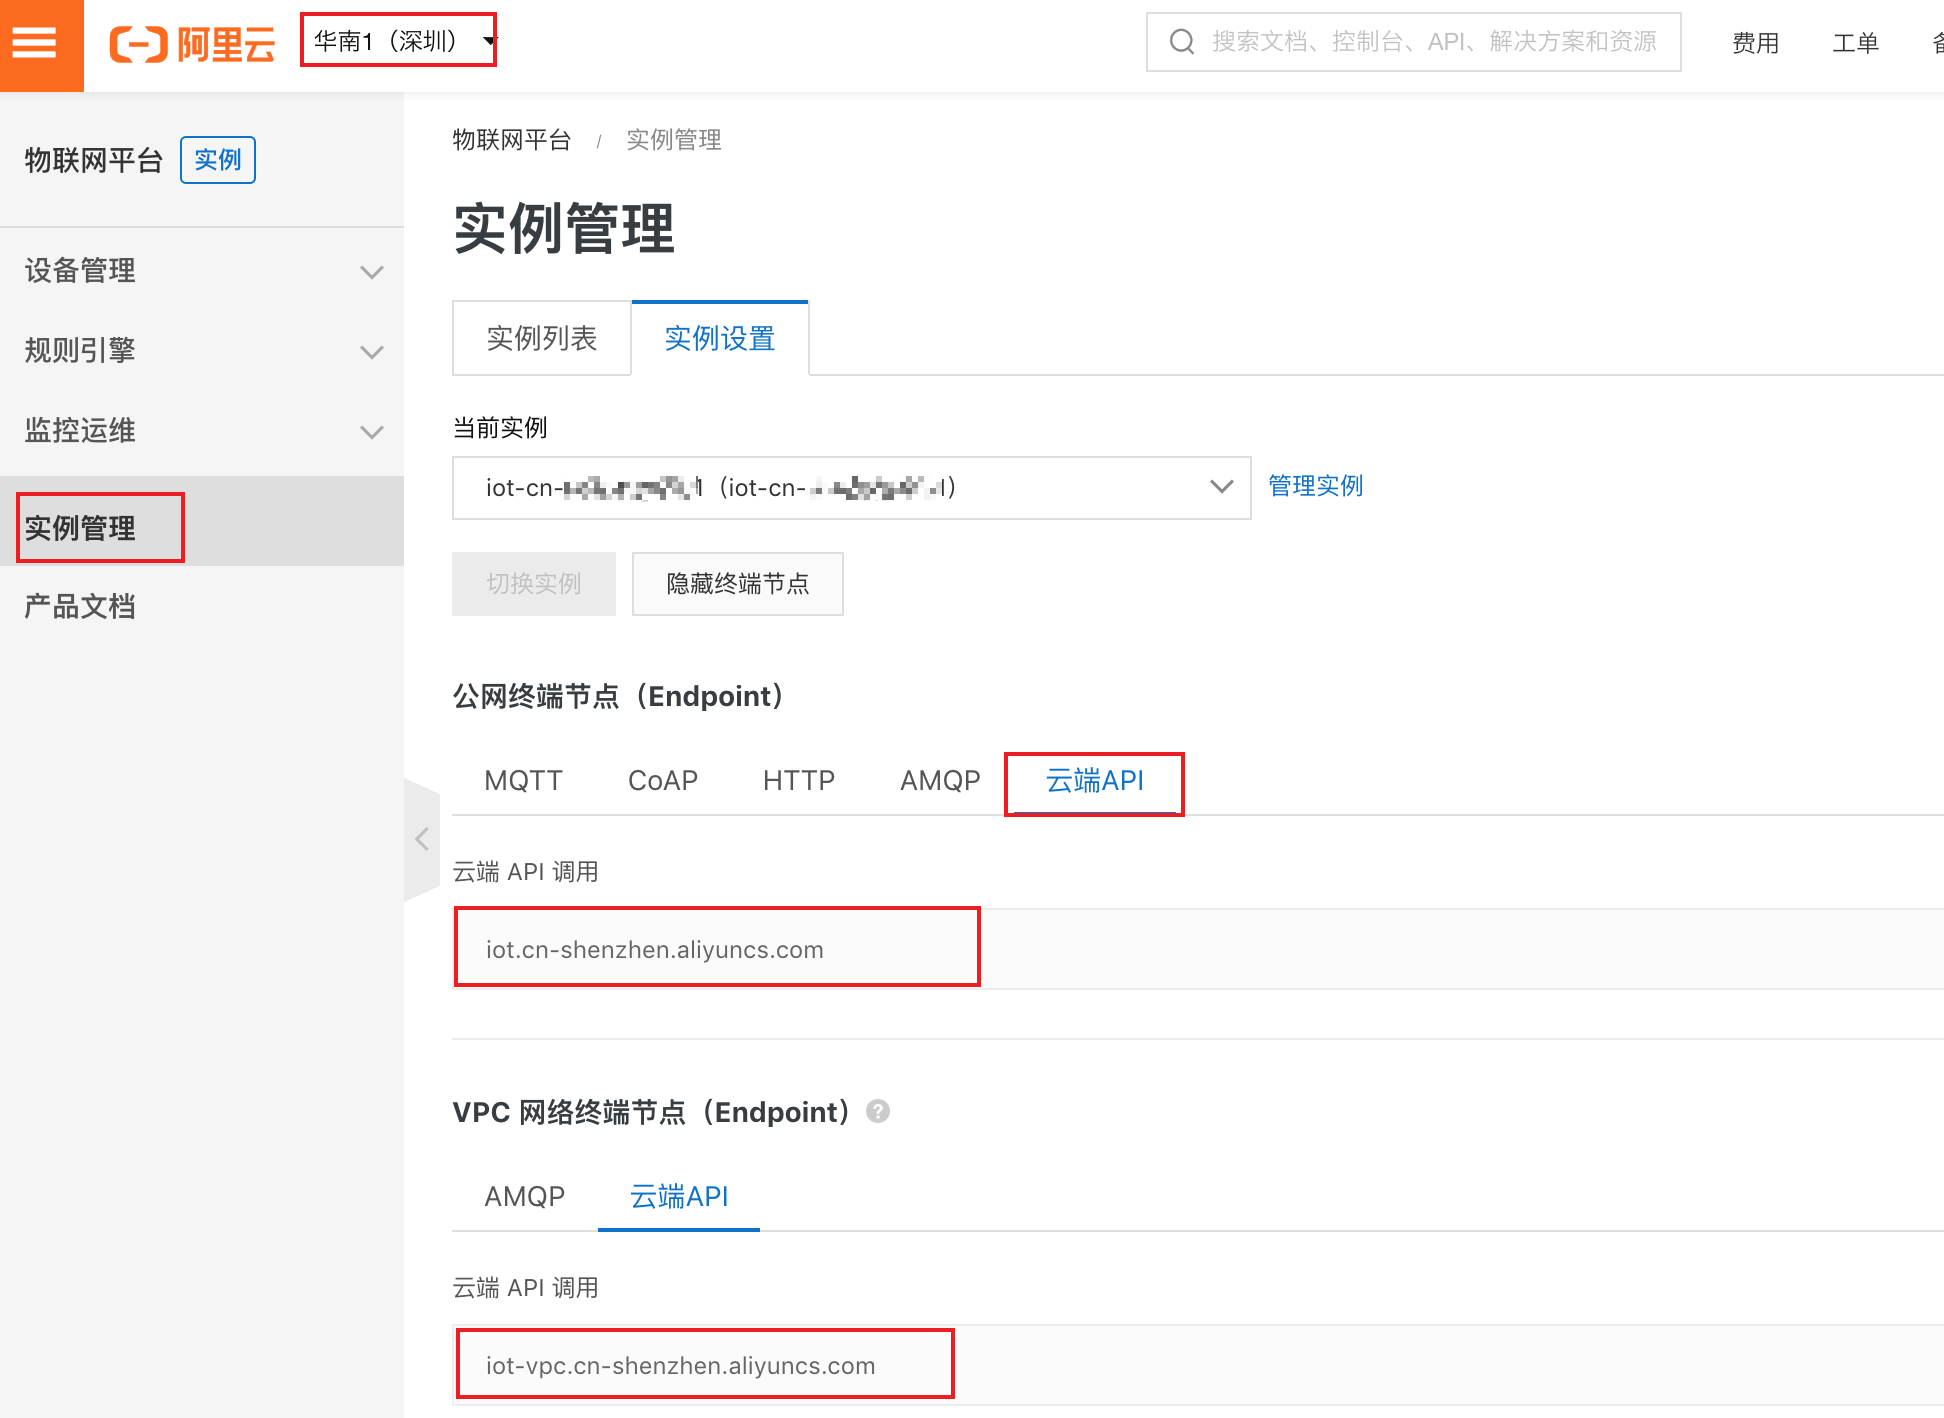1944x1418 pixels.
Task: Click the 实例管理 breadcrumb text
Action: (674, 140)
